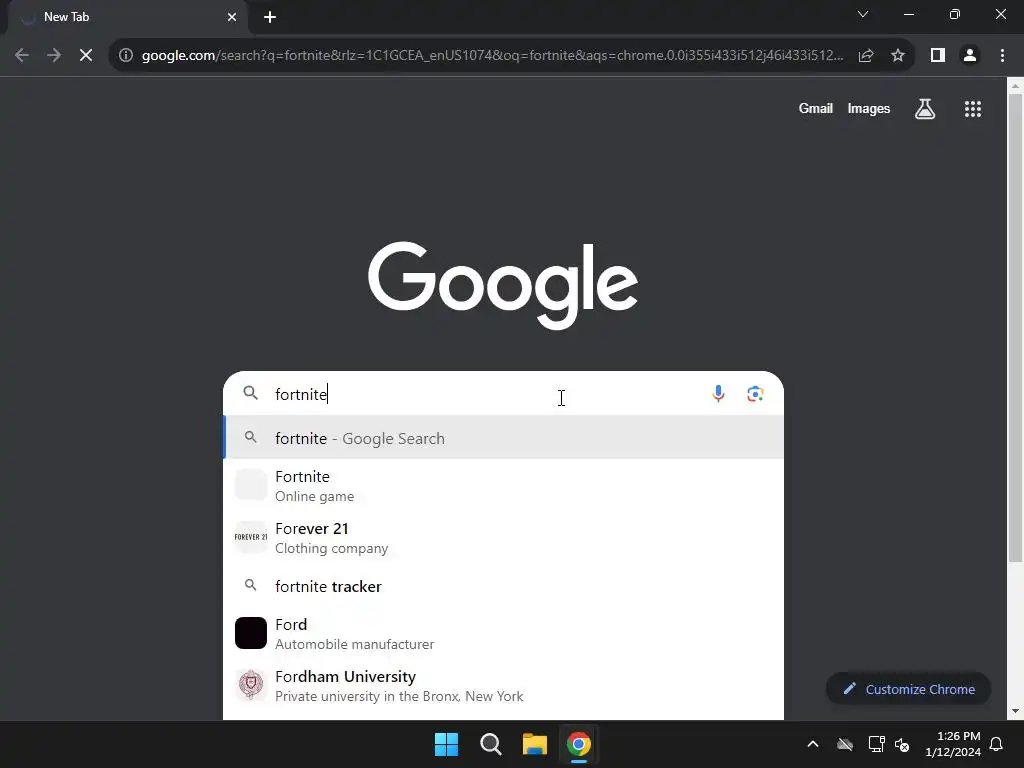Image resolution: width=1024 pixels, height=768 pixels.
Task: Open Search Labs flask icon
Action: click(925, 108)
